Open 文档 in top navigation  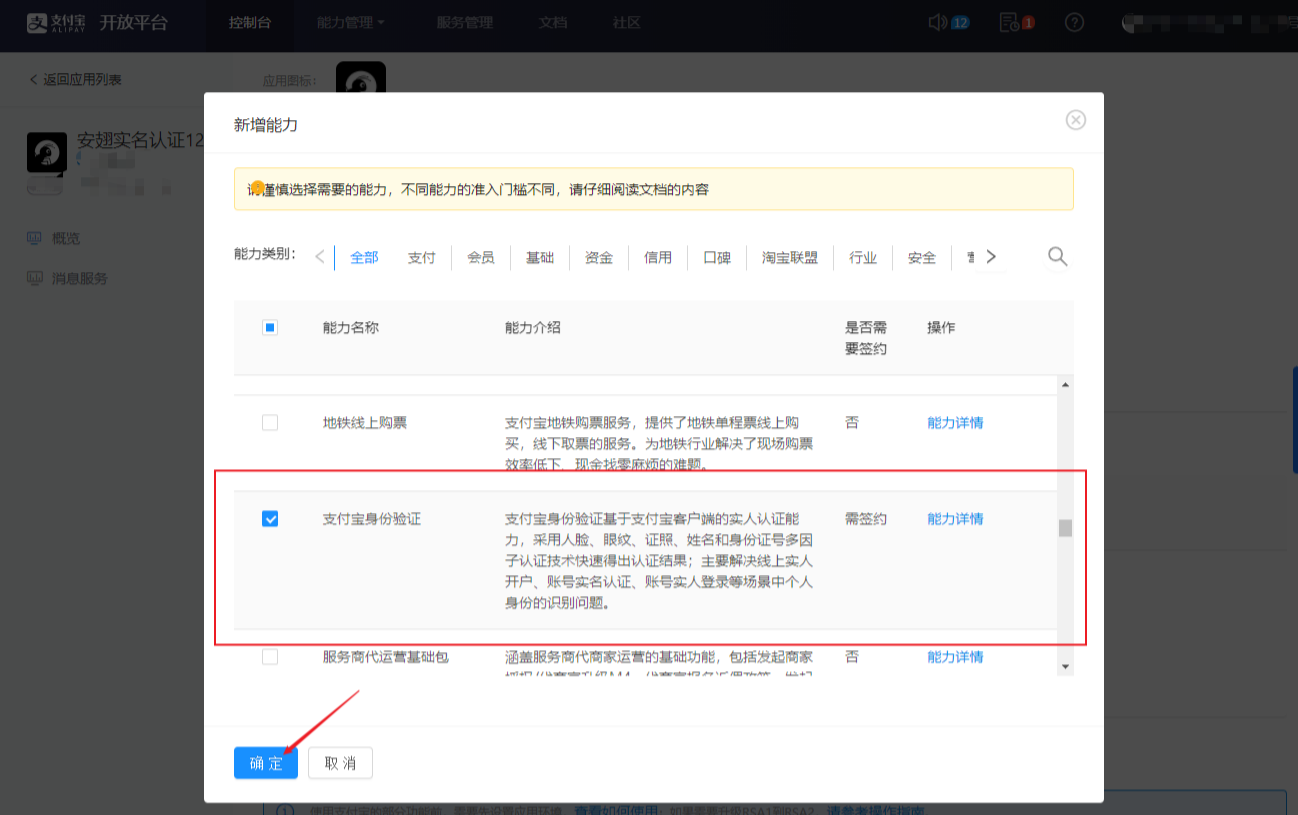[x=553, y=22]
